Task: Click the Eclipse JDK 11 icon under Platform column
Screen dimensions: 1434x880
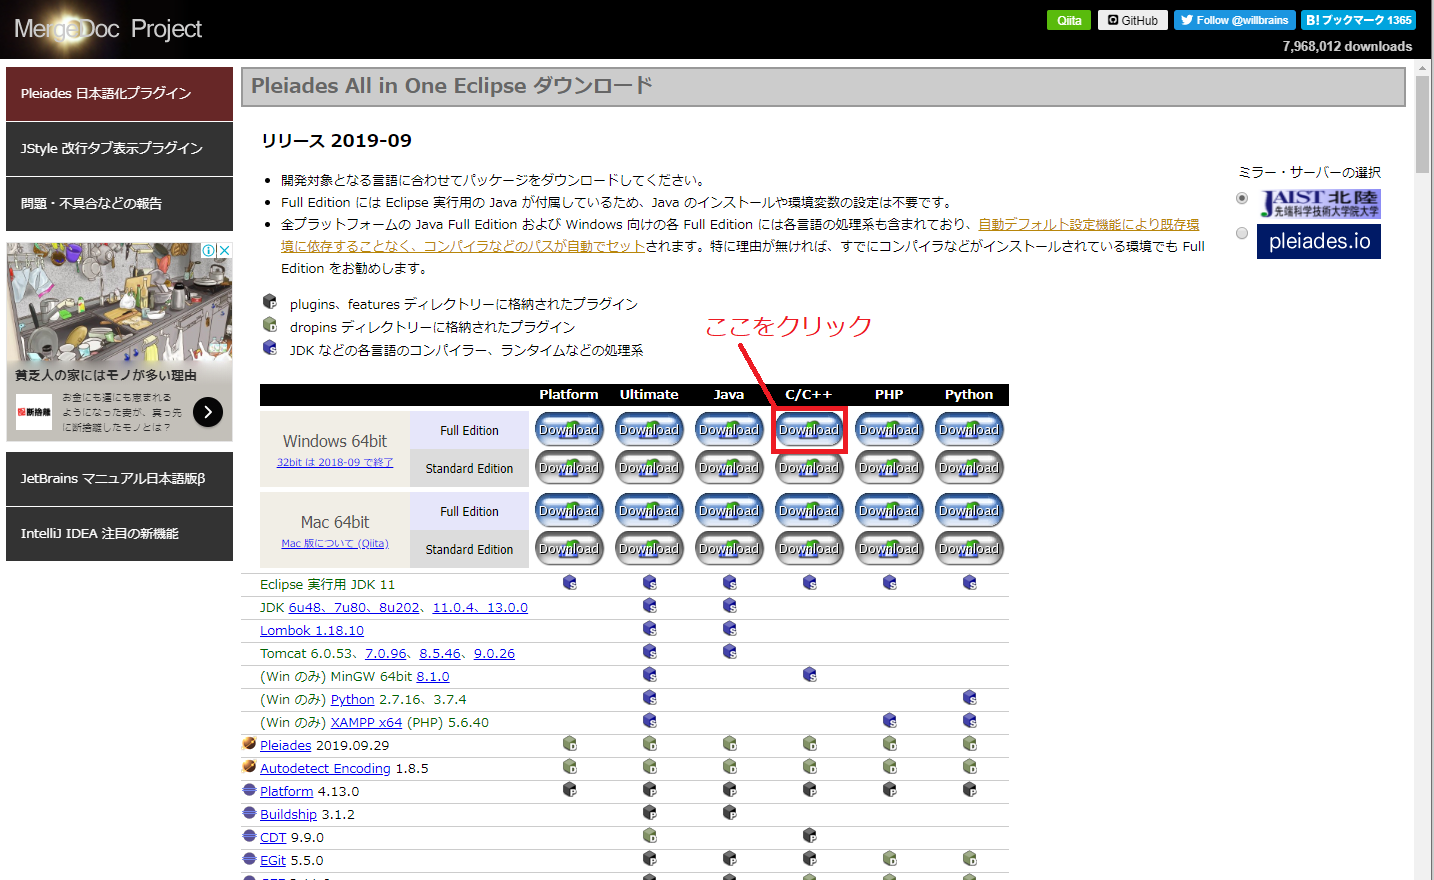Action: click(x=569, y=583)
